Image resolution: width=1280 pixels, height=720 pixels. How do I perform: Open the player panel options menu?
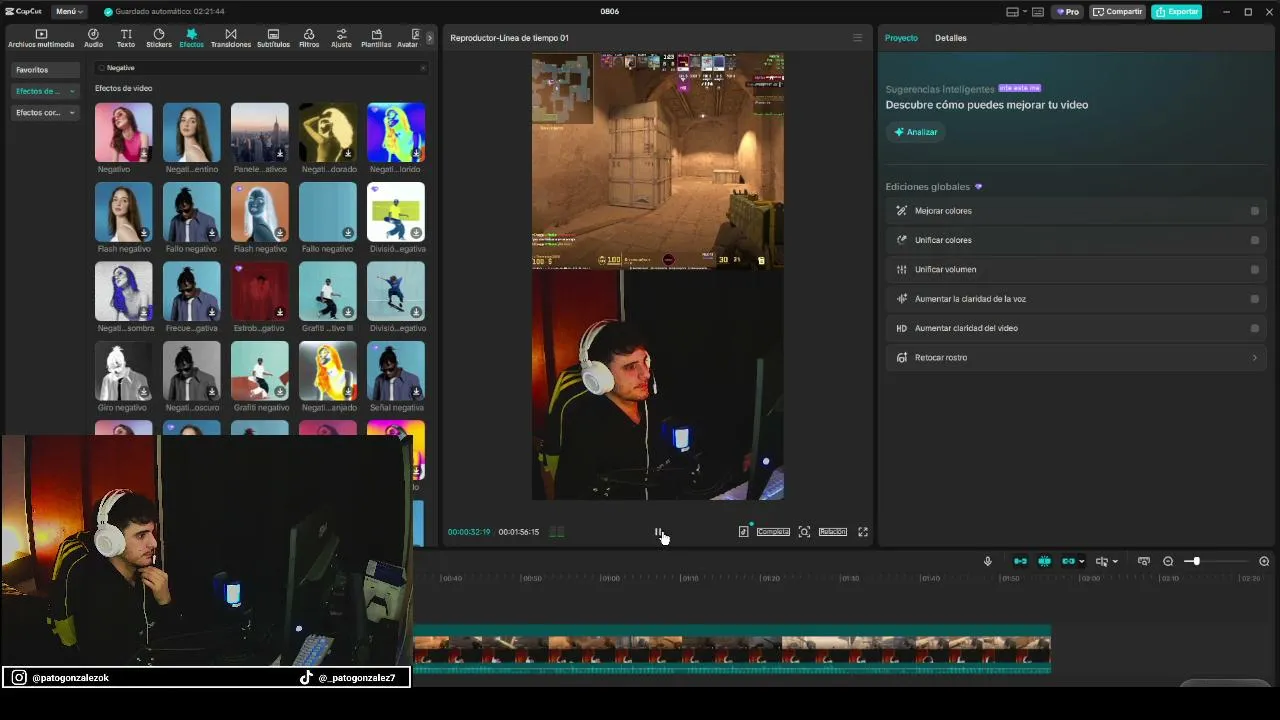(857, 38)
